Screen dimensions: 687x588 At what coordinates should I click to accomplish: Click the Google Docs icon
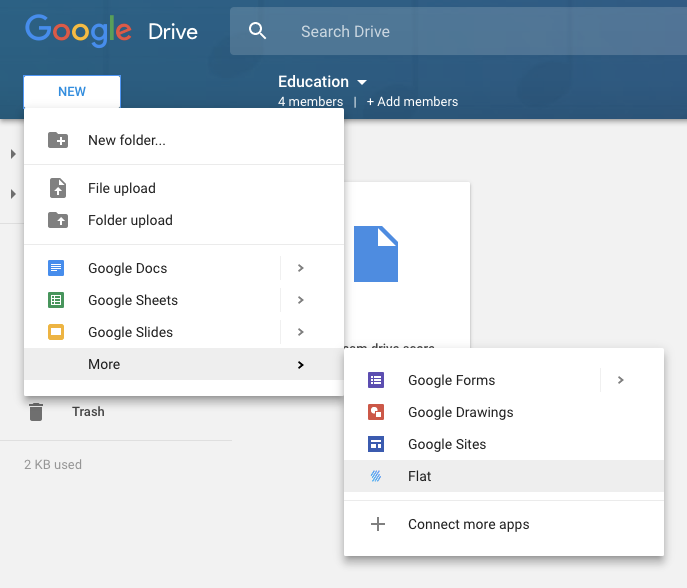tap(56, 268)
